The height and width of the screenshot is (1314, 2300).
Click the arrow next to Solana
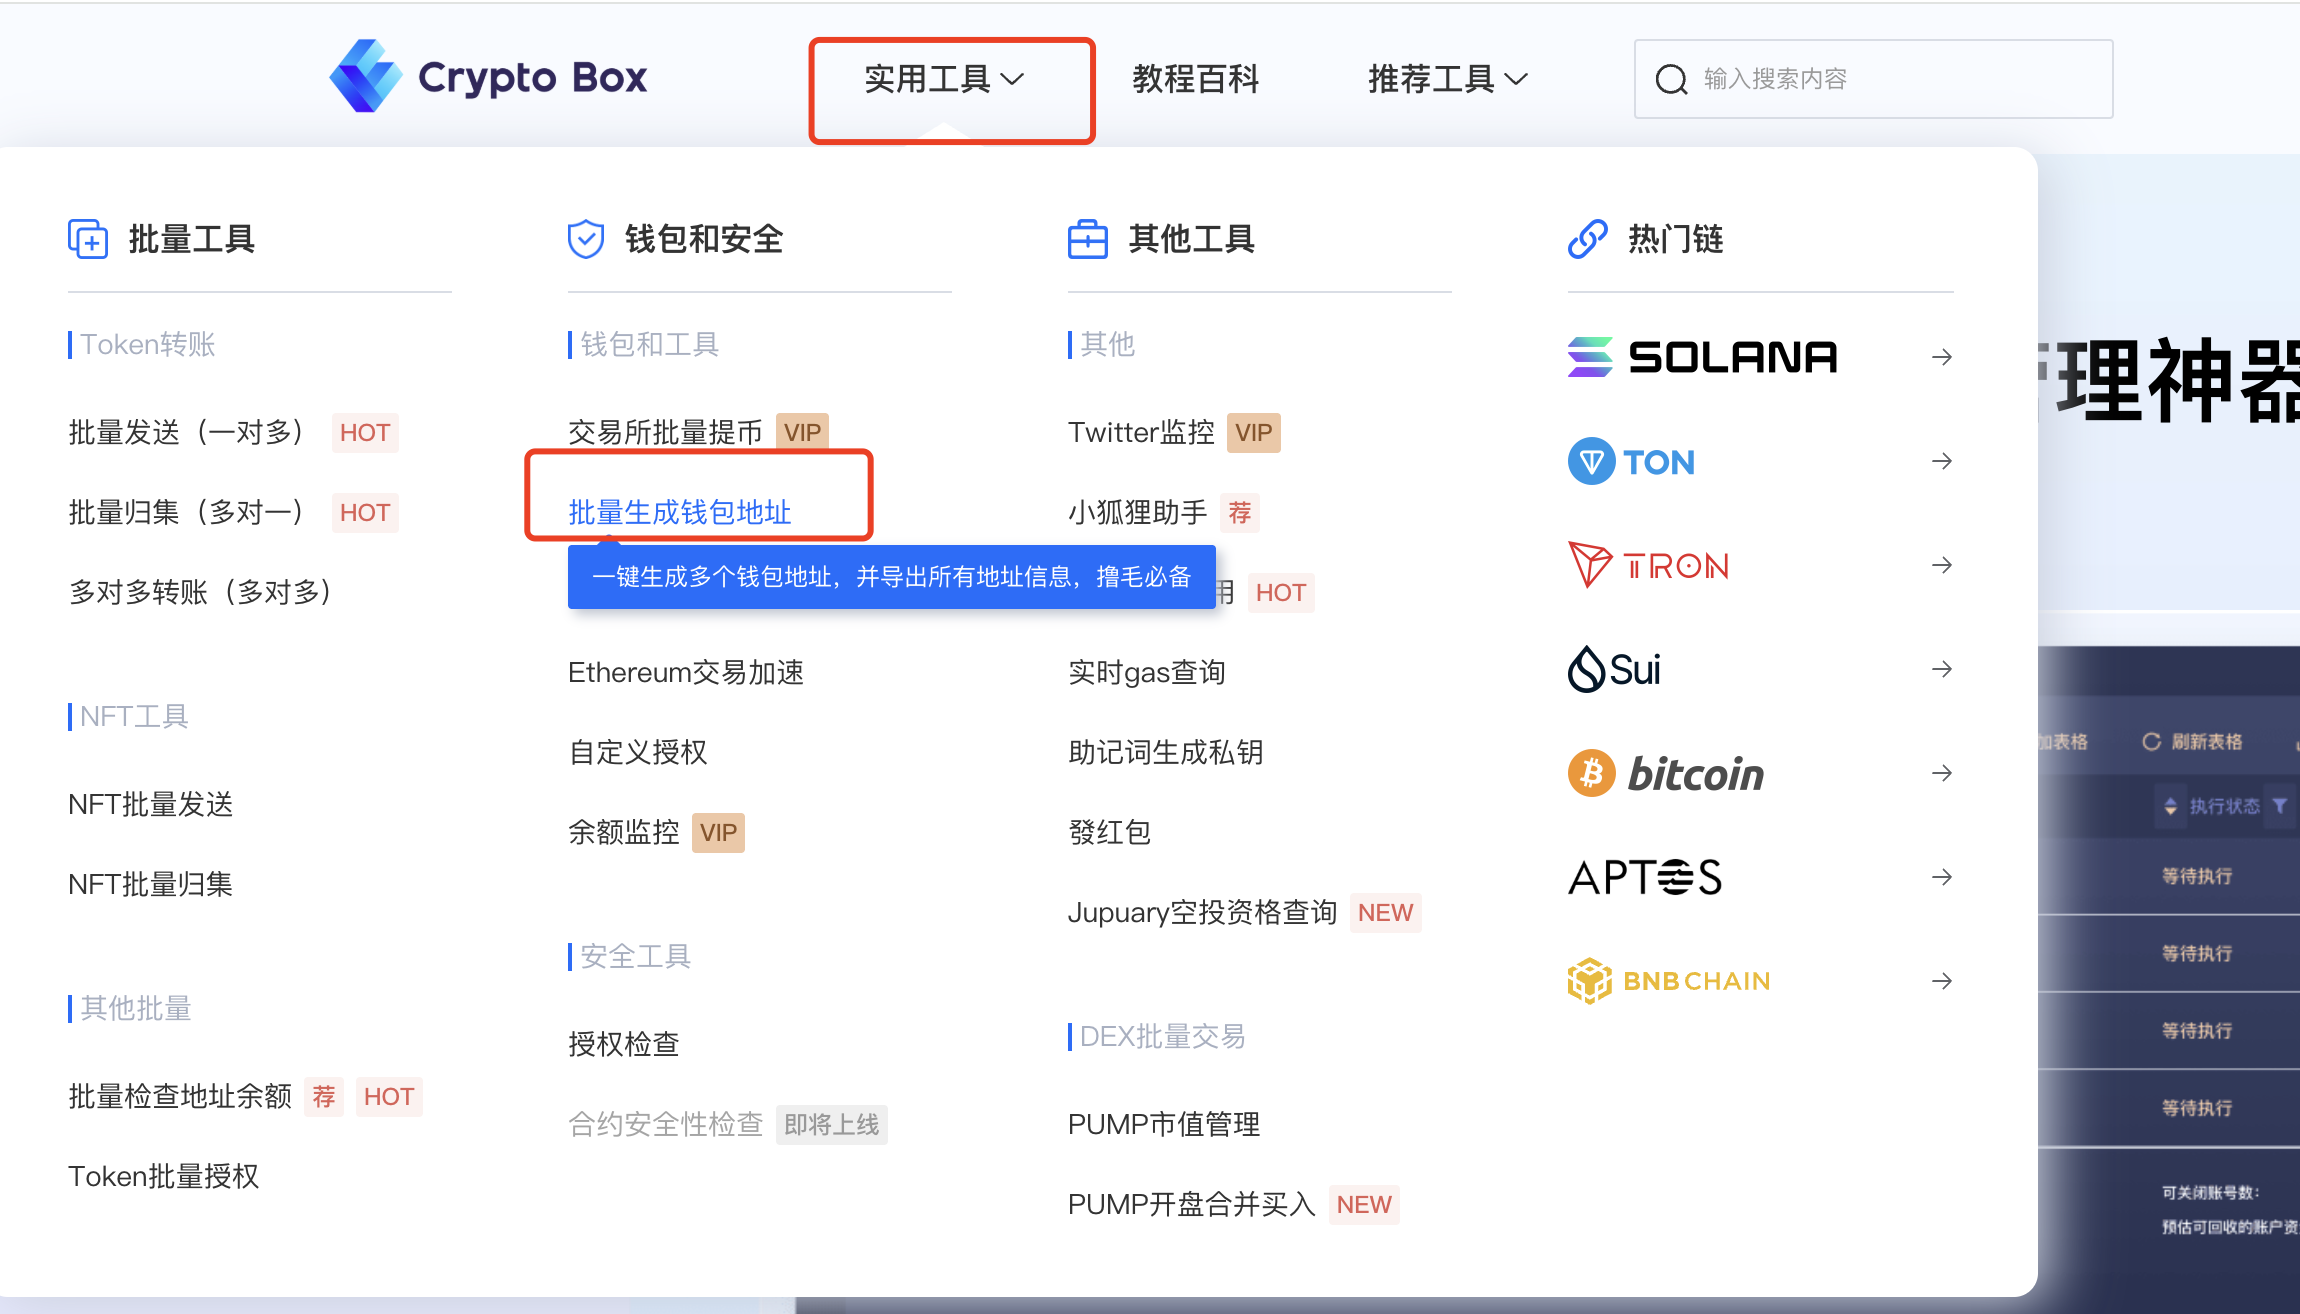tap(1942, 357)
